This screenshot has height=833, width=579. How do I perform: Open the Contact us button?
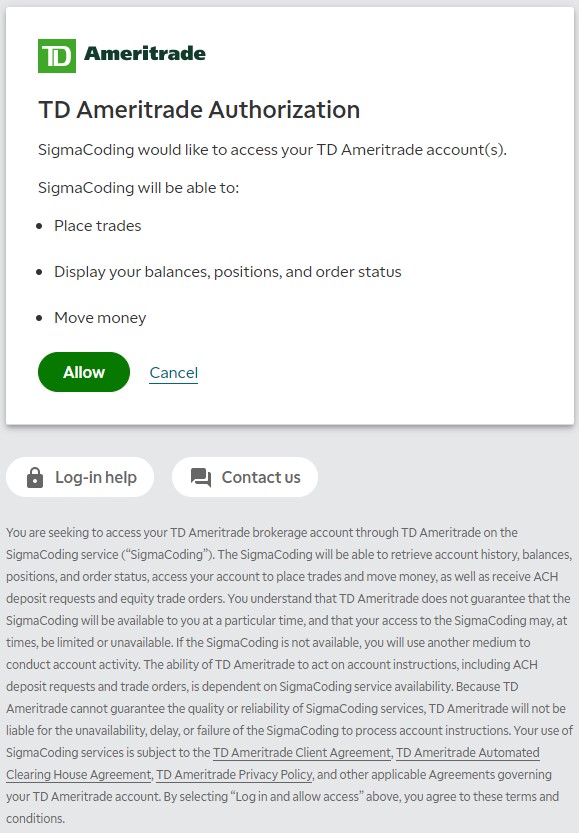point(245,477)
